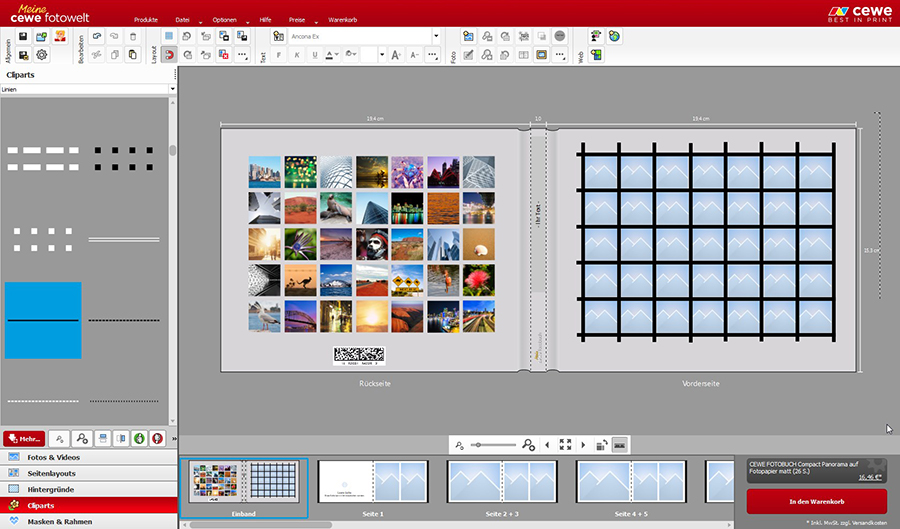This screenshot has width=900, height=529.
Task: Click the previous page arrow in zoom bar
Action: tap(547, 444)
